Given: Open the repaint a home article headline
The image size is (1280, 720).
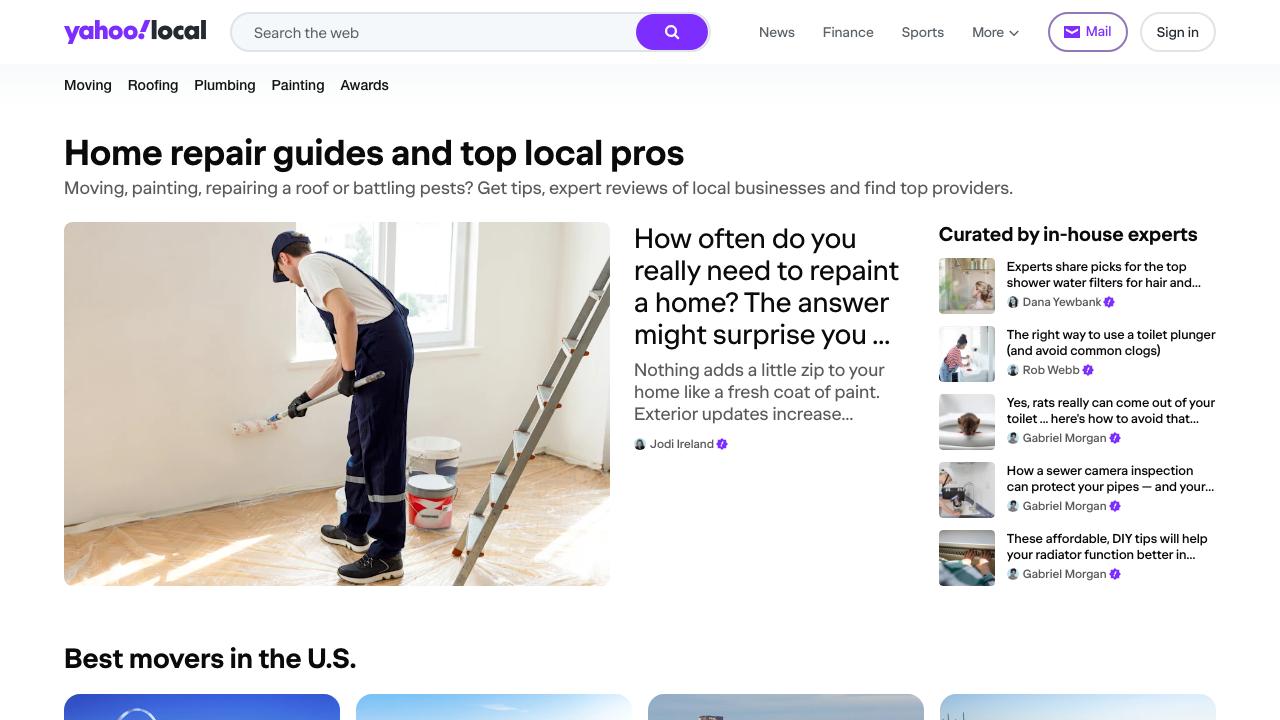Looking at the screenshot, I should (x=766, y=286).
